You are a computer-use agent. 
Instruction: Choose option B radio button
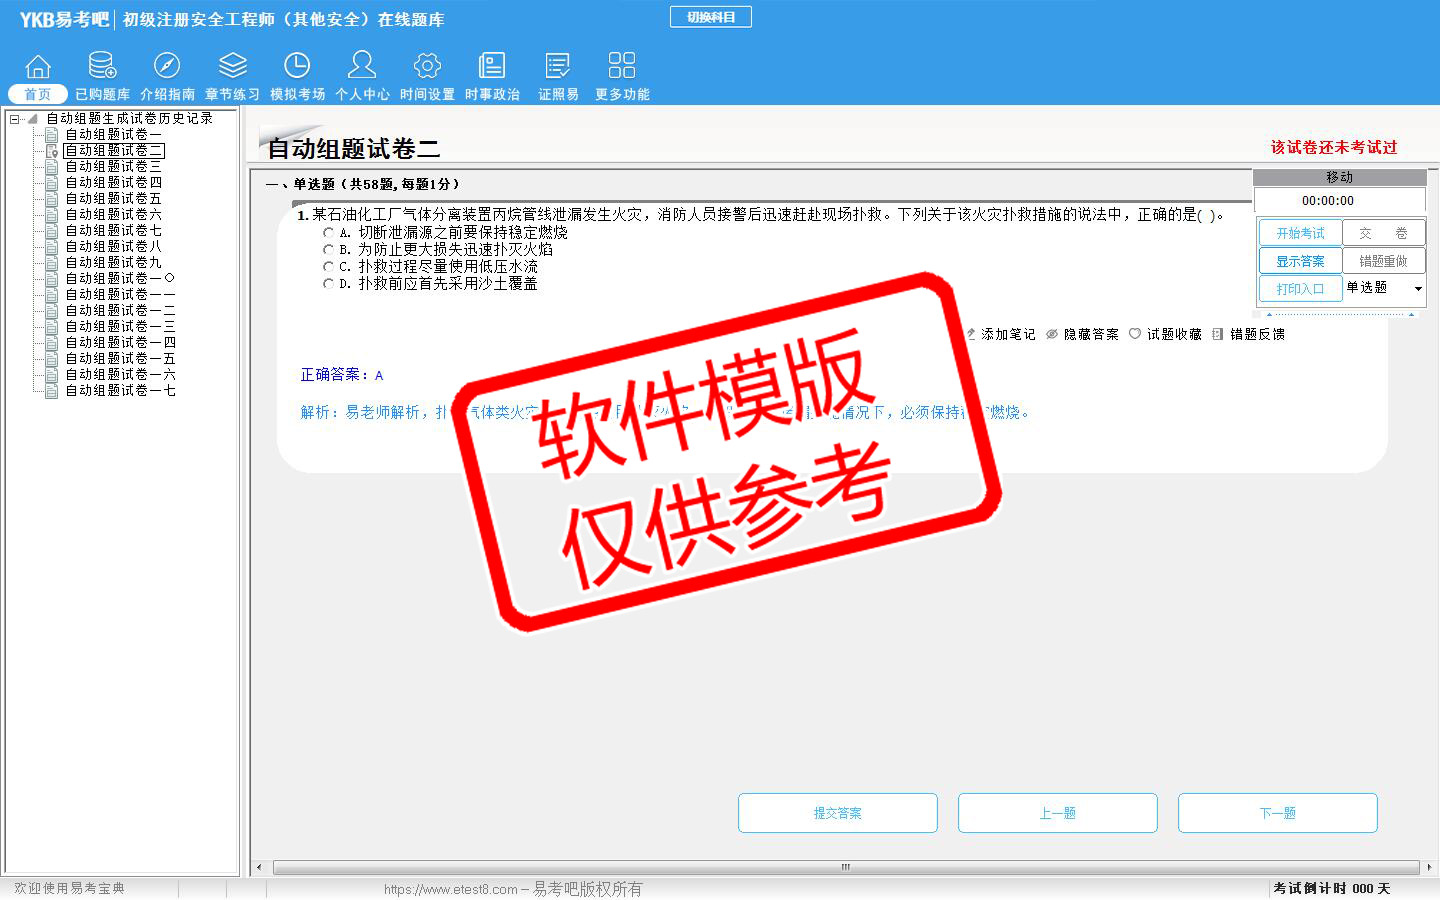point(328,250)
